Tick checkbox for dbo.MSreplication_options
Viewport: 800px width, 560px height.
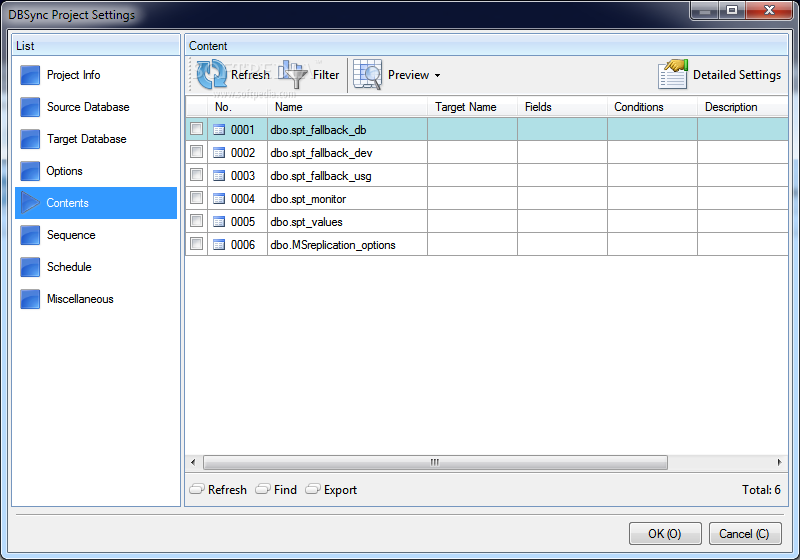pyautogui.click(x=196, y=244)
